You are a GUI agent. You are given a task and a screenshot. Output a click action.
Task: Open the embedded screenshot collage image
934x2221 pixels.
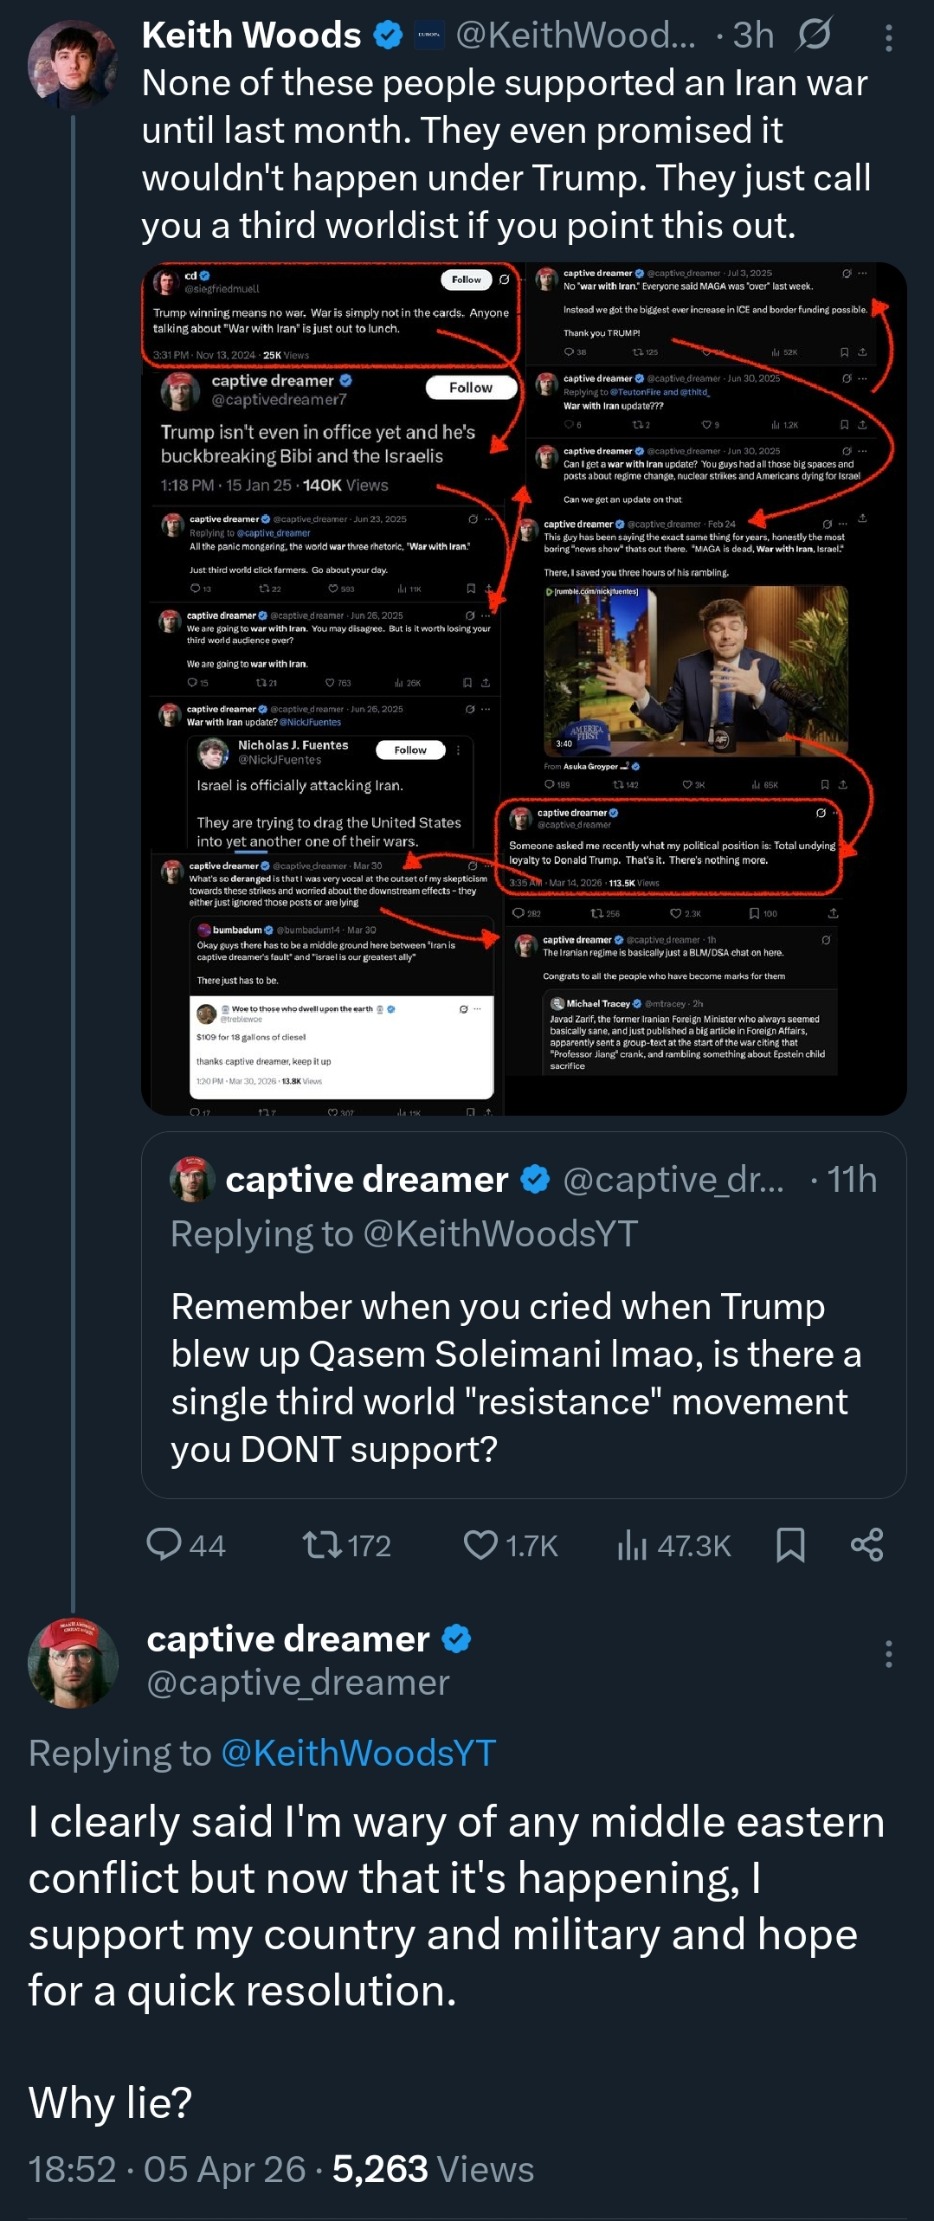(x=523, y=688)
